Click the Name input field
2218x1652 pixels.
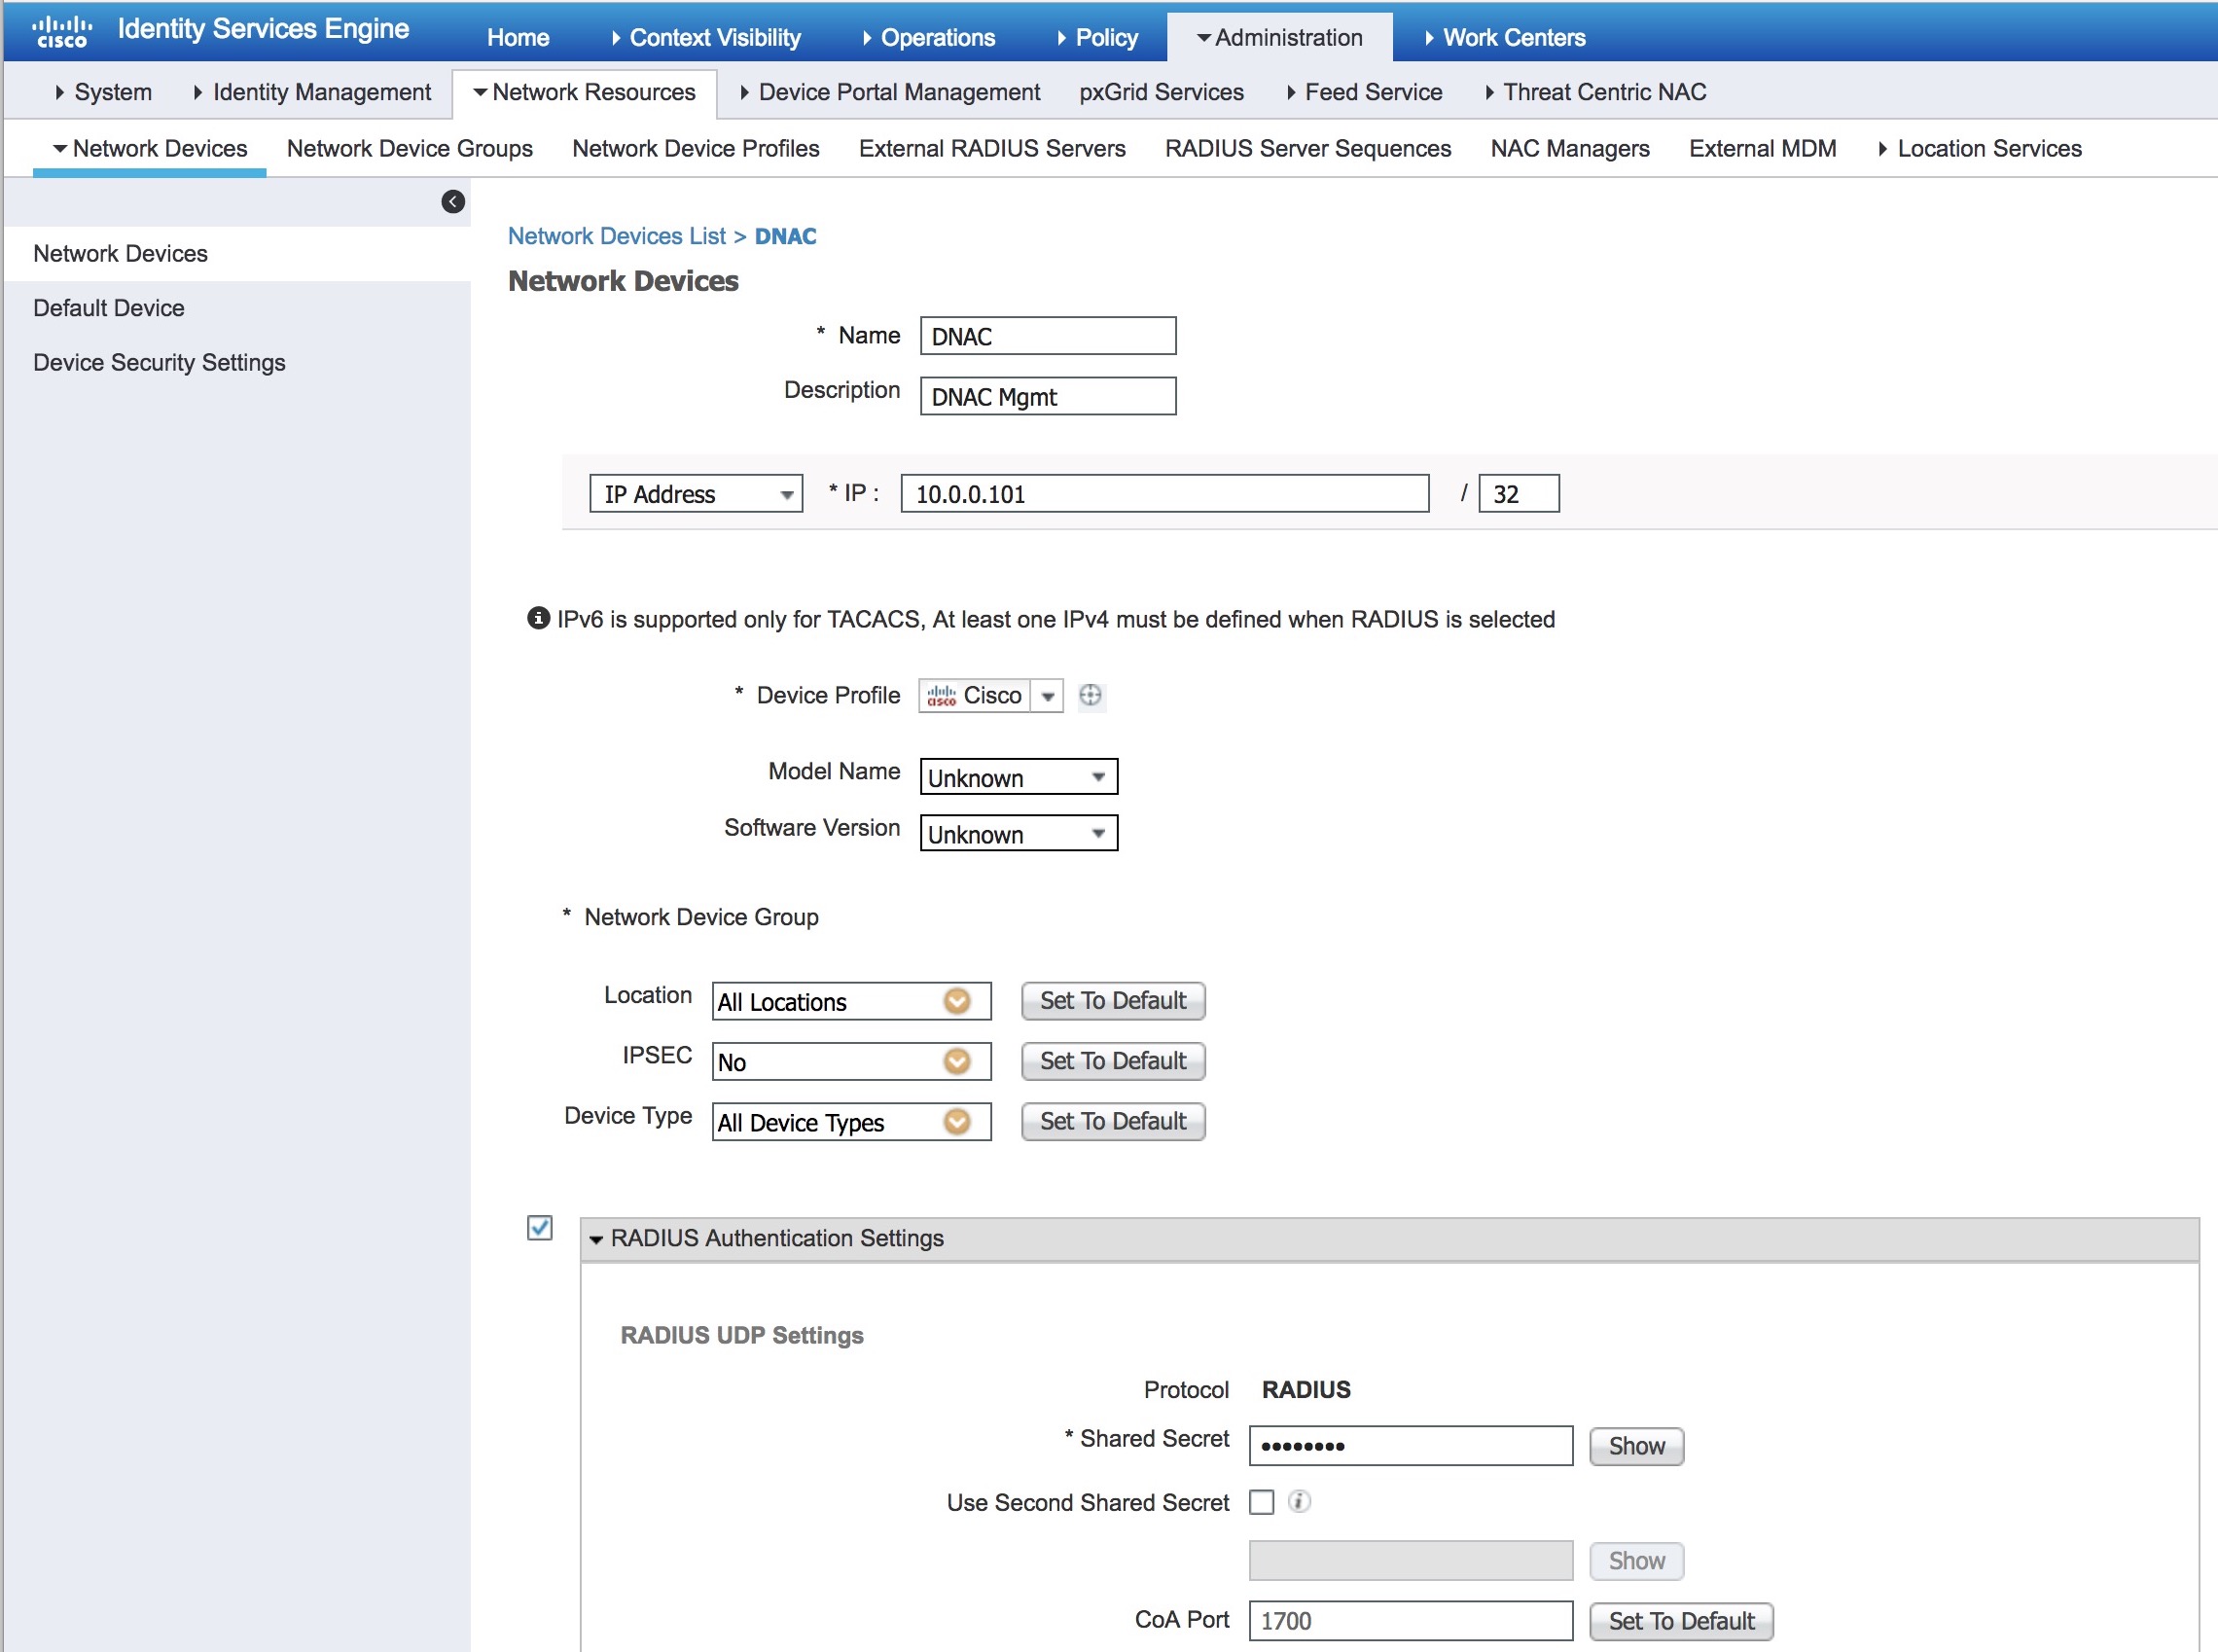[1048, 336]
